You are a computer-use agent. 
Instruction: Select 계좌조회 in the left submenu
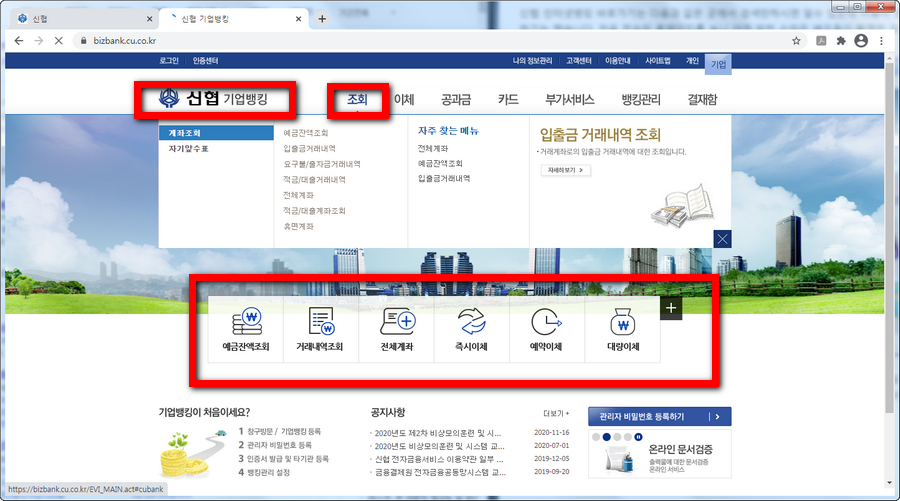[216, 133]
